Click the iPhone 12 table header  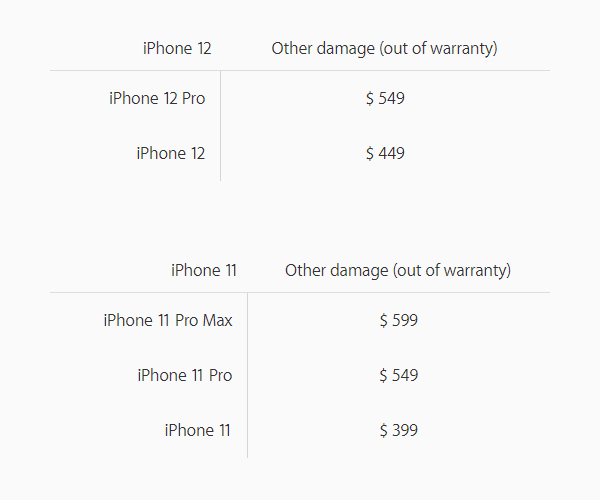pos(177,49)
